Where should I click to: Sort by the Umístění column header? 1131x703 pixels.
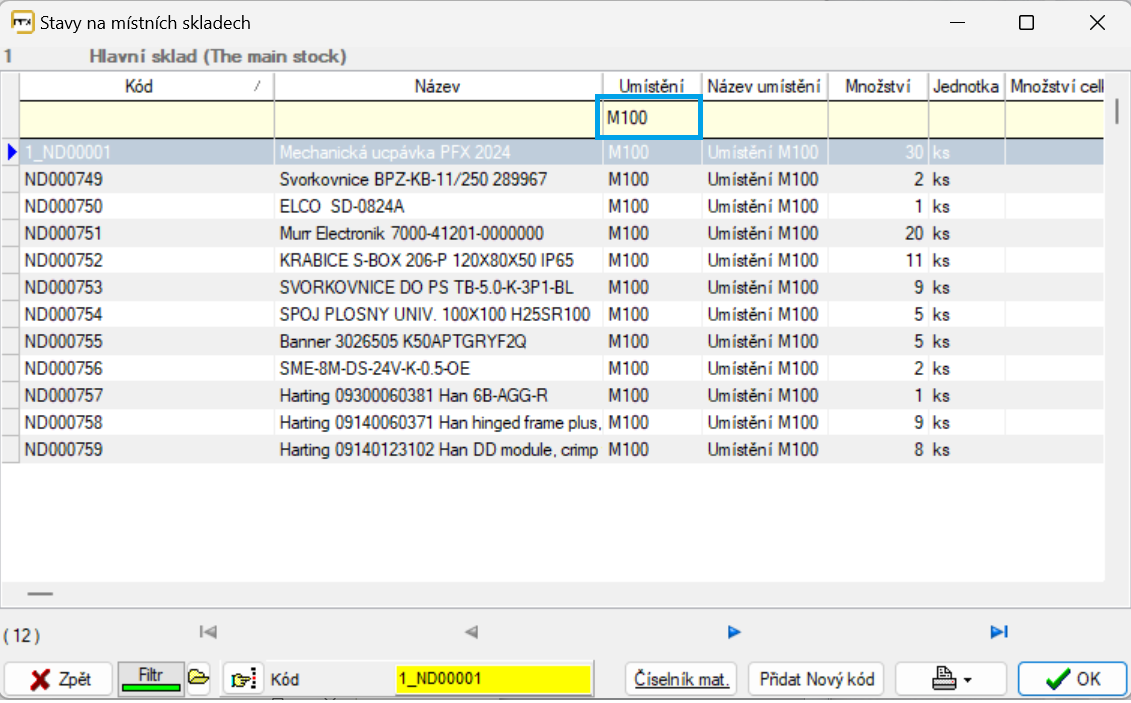(x=651, y=87)
